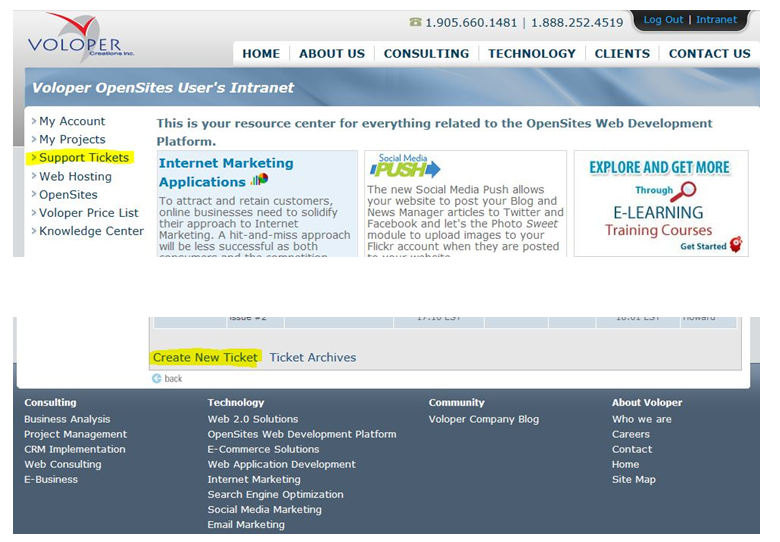Click Get Started text
The image size is (780, 542).
[703, 246]
